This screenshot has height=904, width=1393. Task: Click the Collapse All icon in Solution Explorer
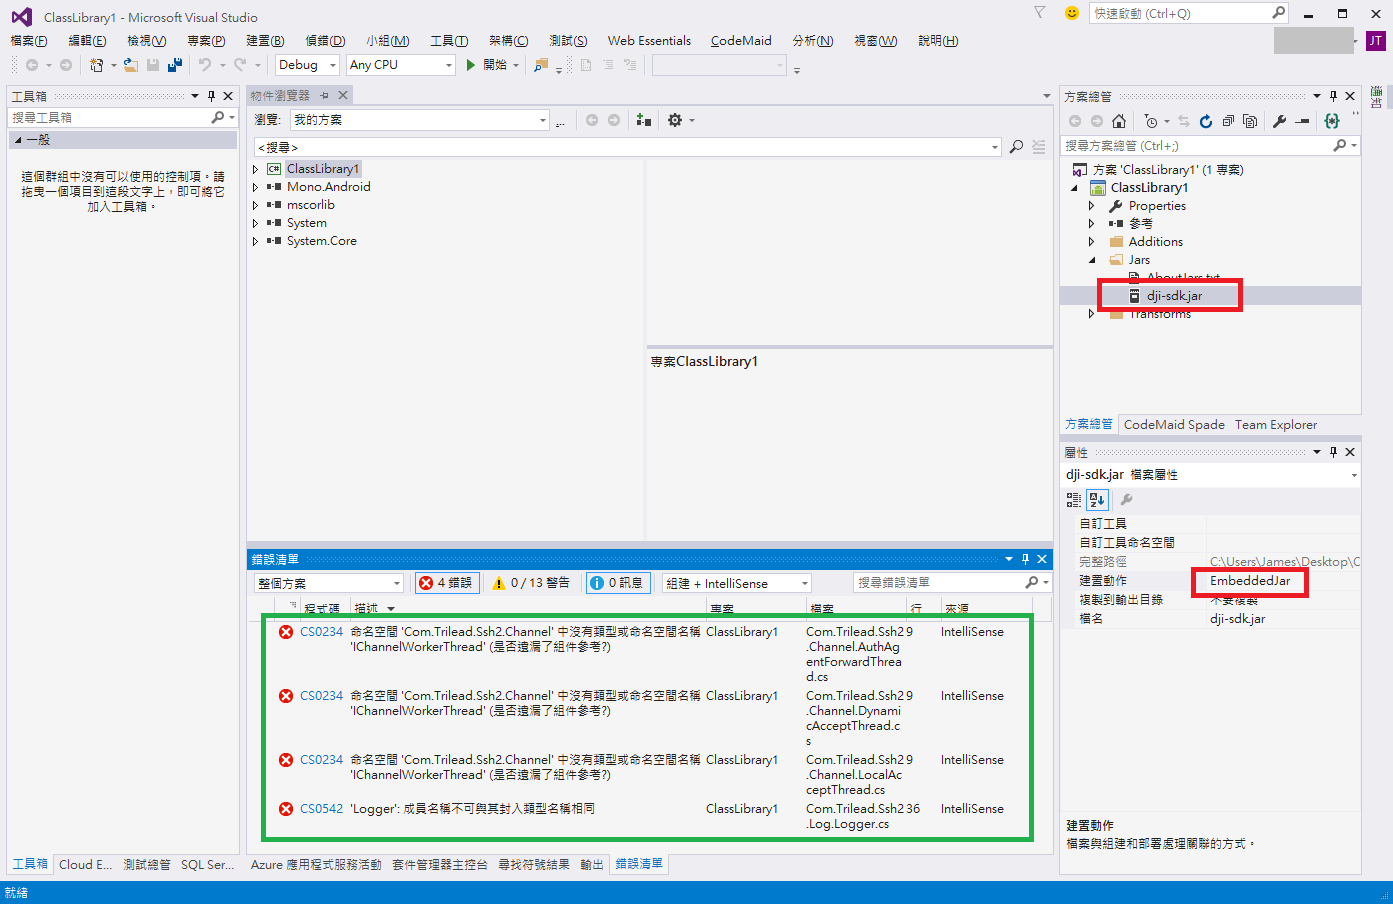click(1228, 121)
